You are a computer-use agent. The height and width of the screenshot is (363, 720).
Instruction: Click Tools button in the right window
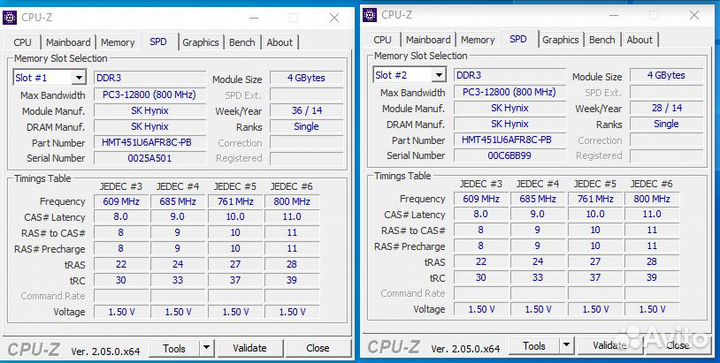tap(534, 346)
